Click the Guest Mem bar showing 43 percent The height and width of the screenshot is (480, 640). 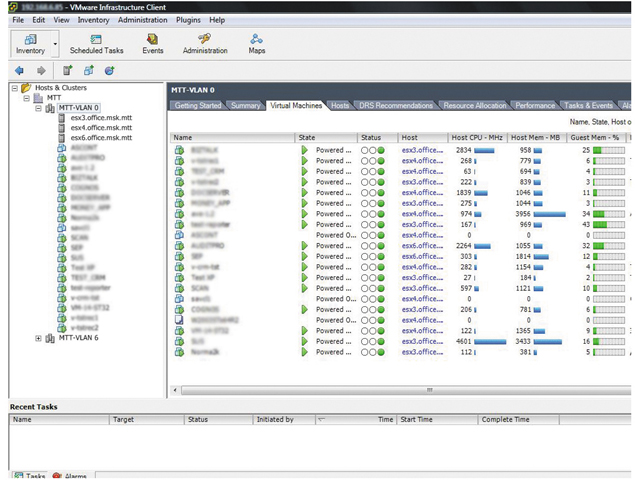tap(609, 224)
